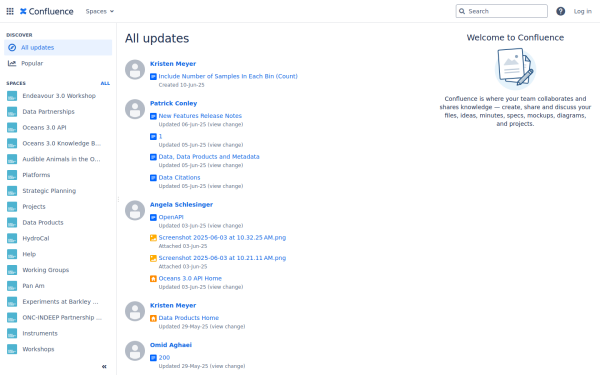This screenshot has width=600, height=375.
Task: Click ALL link beside Spaces heading
Action: (105, 83)
